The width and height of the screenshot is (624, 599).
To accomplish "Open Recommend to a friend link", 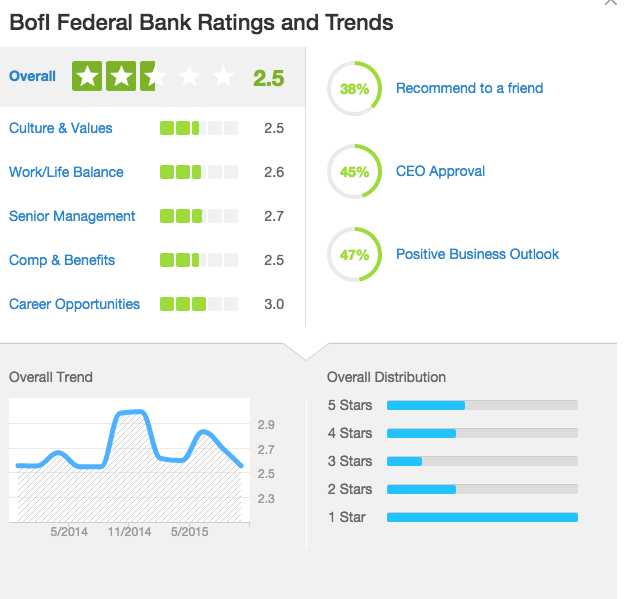I will point(469,89).
